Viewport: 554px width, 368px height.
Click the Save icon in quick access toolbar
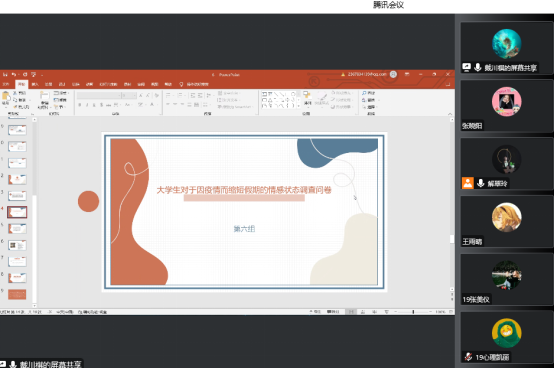5,75
